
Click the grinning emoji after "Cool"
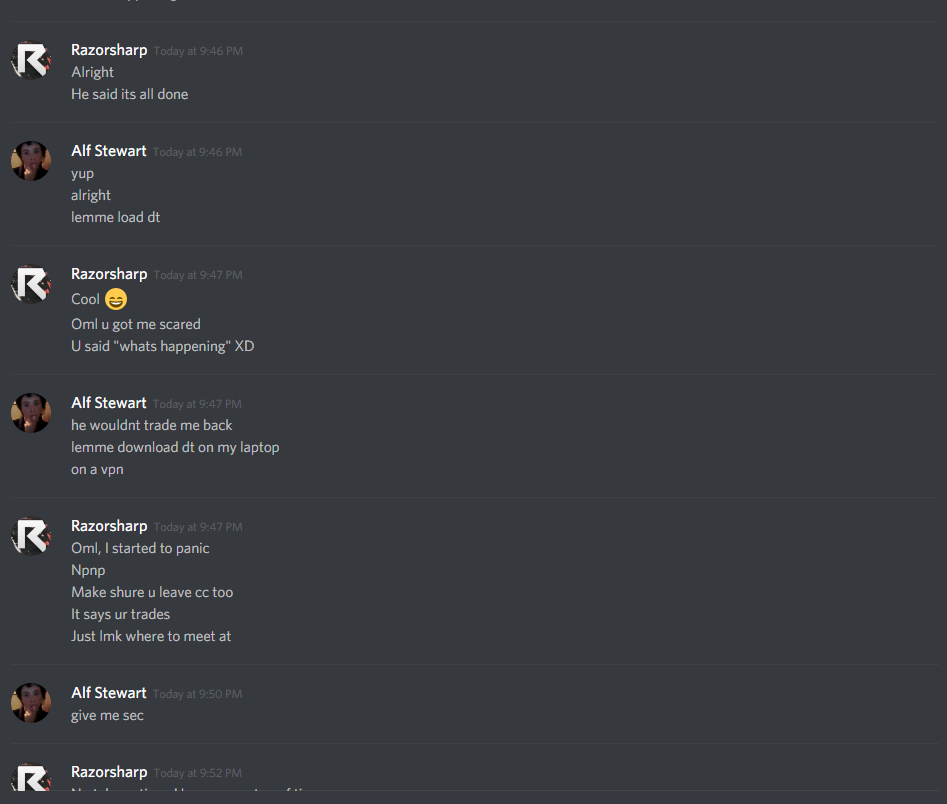(116, 299)
